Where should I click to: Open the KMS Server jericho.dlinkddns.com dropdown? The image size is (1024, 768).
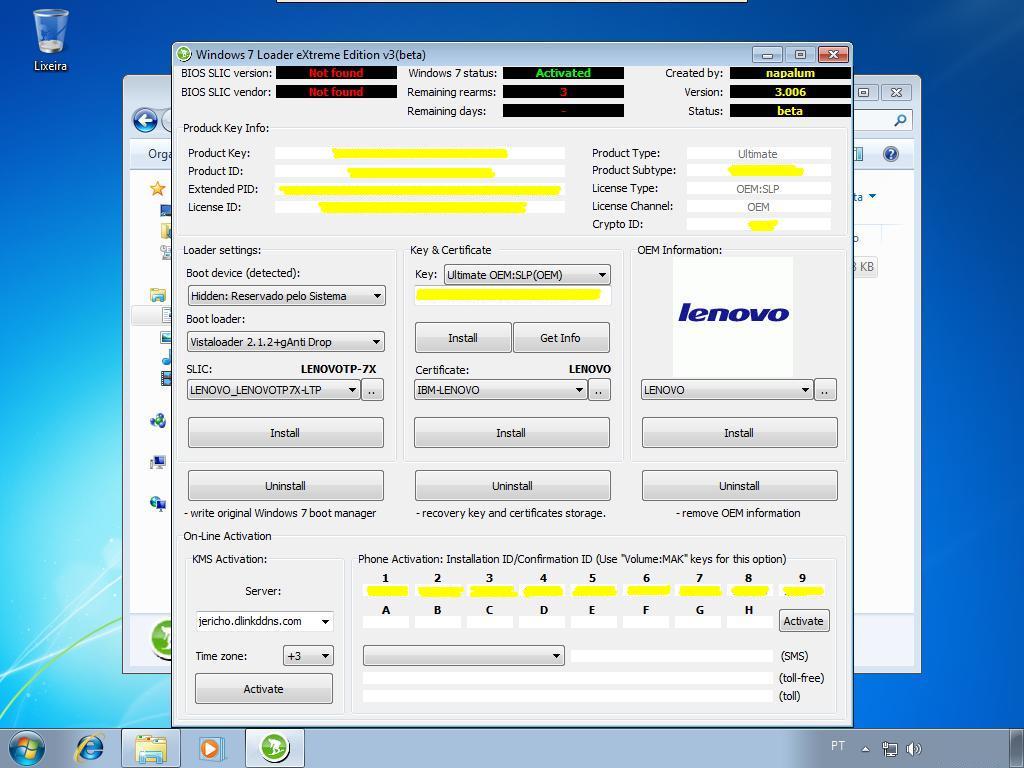pos(264,621)
